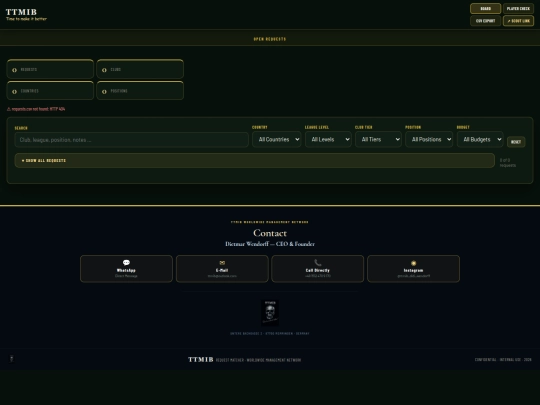Click the Instagram handle text
This screenshot has width=540, height=405.
[x=414, y=276]
